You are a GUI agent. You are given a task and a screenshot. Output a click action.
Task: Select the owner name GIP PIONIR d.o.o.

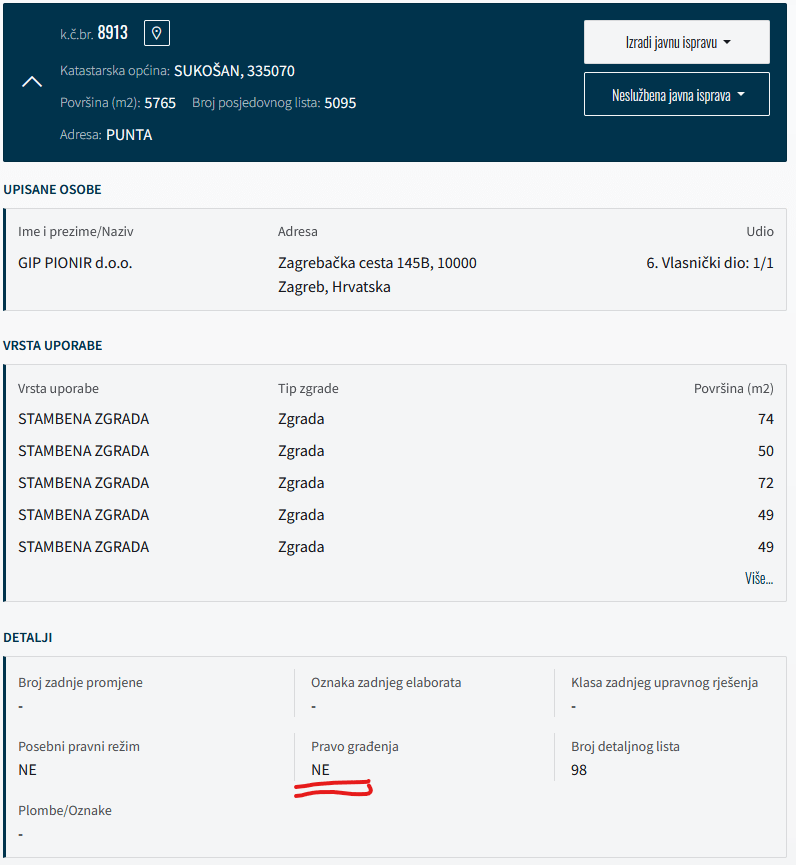pos(75,263)
